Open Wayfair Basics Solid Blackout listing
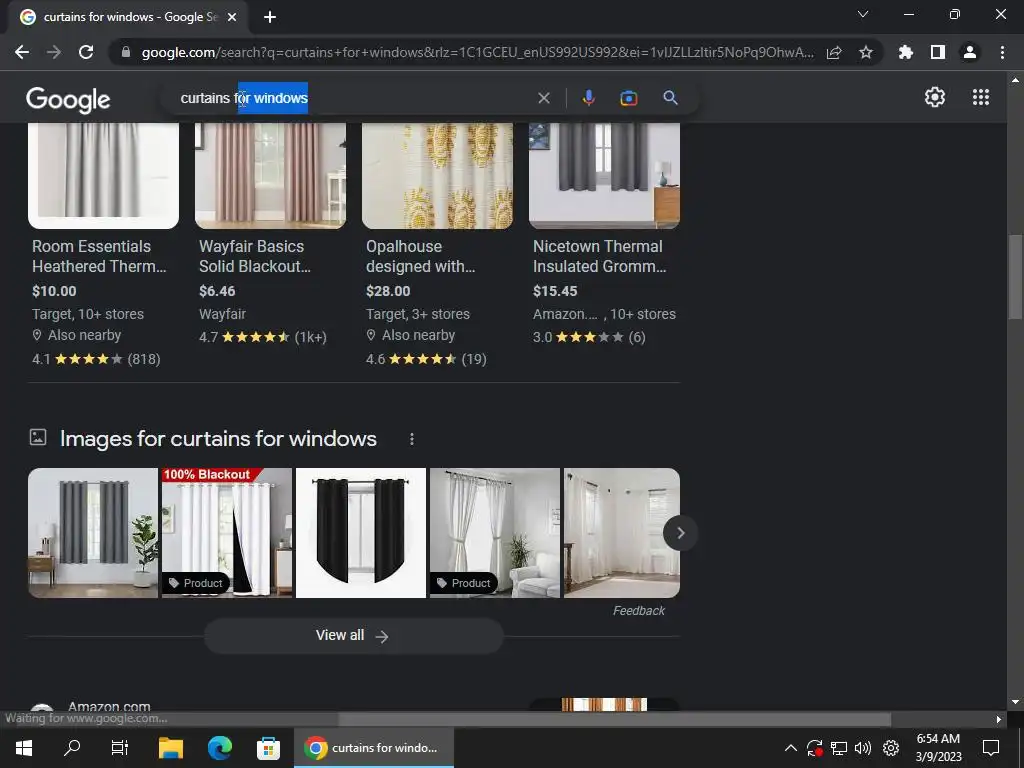The image size is (1024, 768). (255, 256)
